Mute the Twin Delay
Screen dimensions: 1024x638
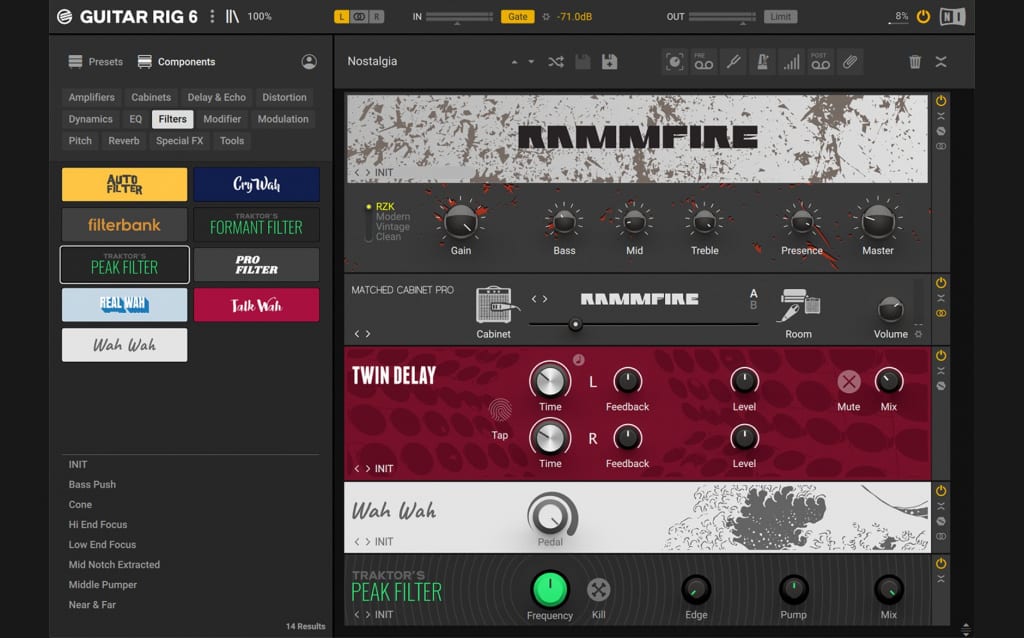(848, 382)
